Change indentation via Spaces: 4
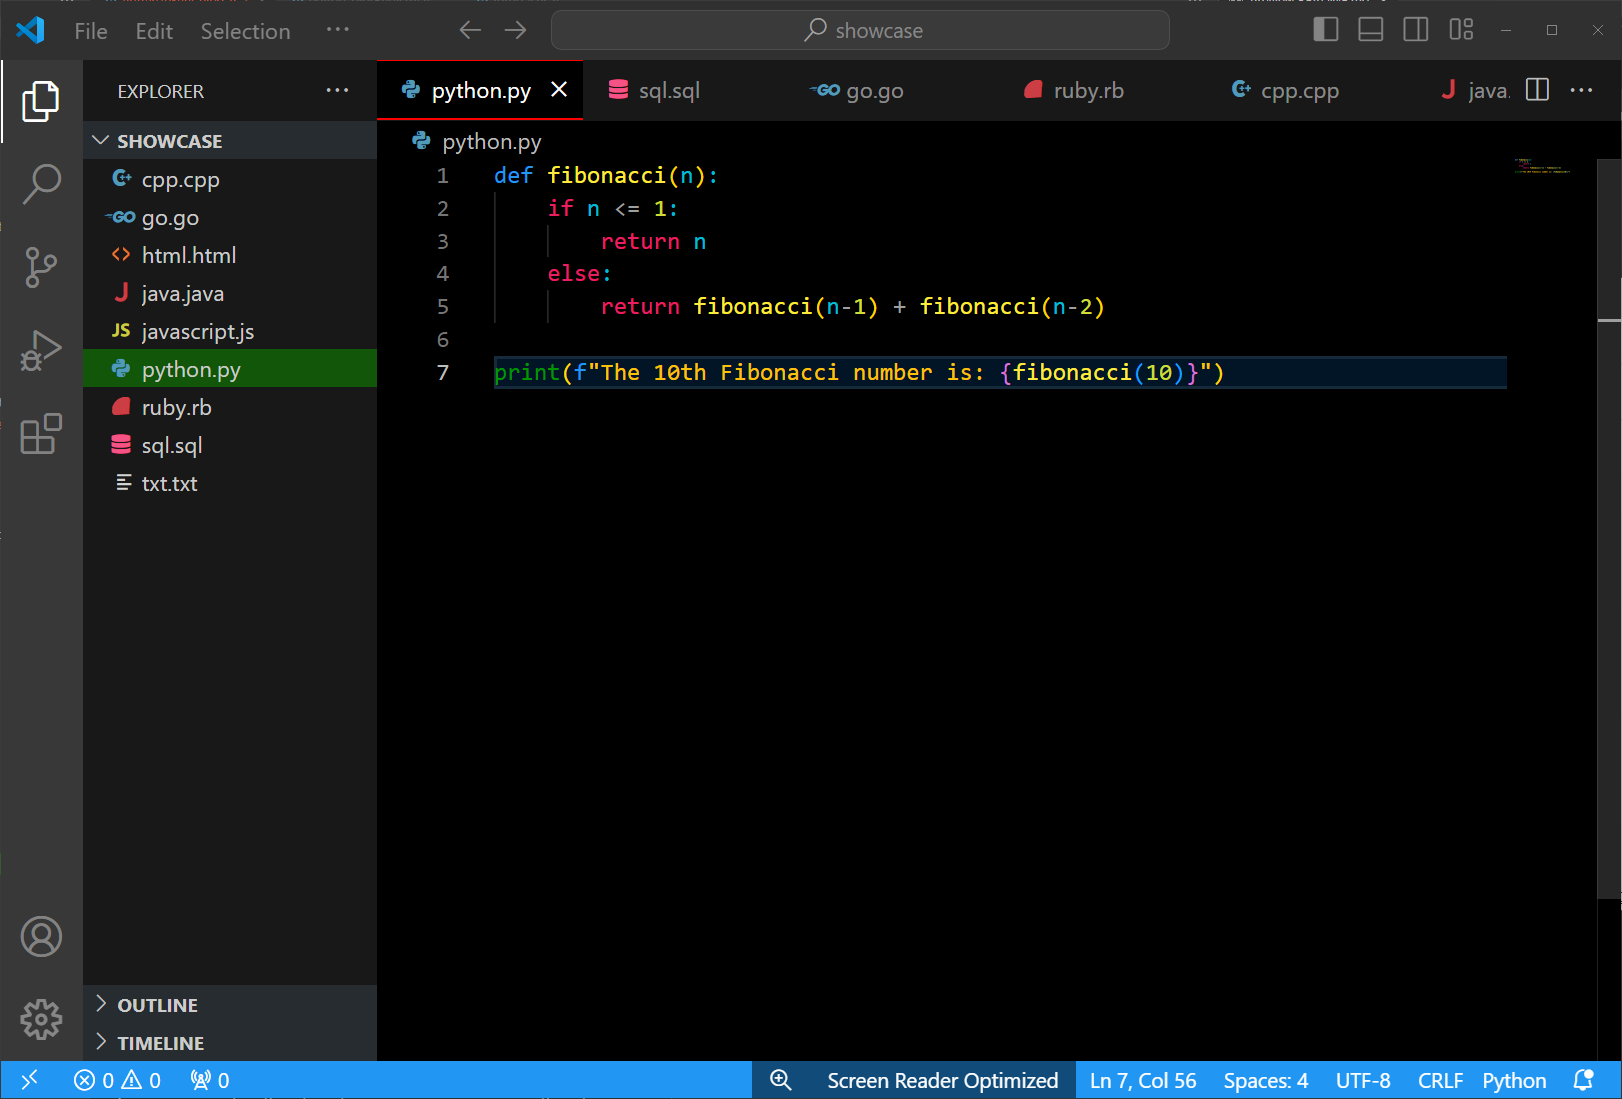This screenshot has height=1099, width=1622. (1266, 1080)
